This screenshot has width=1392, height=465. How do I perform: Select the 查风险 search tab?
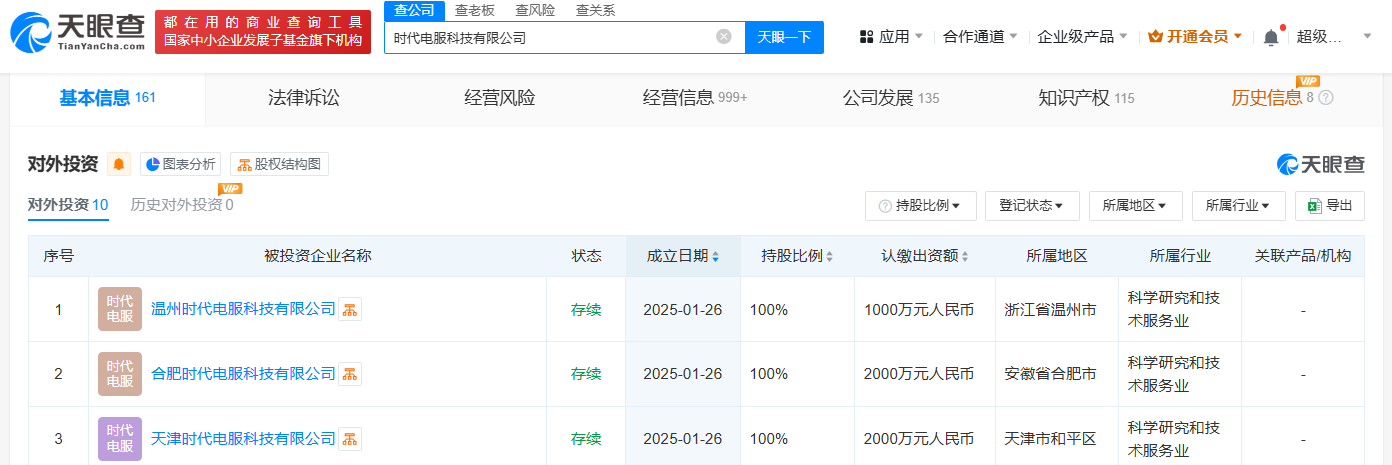[535, 10]
